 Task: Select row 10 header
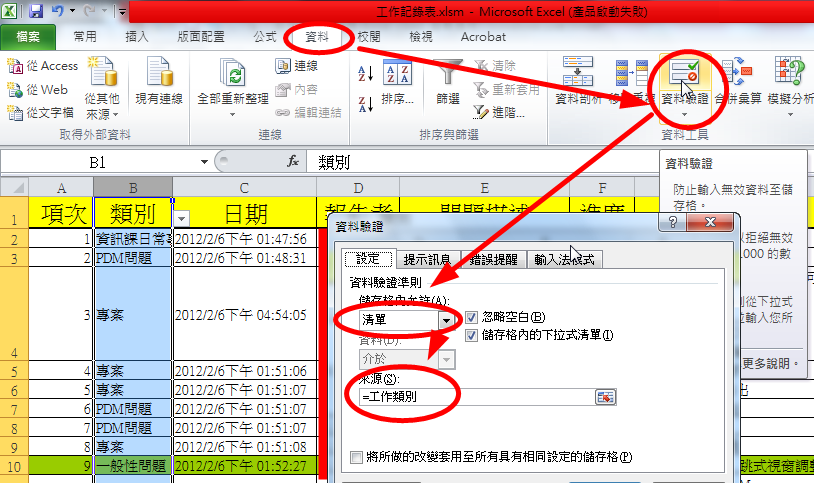pyautogui.click(x=14, y=466)
